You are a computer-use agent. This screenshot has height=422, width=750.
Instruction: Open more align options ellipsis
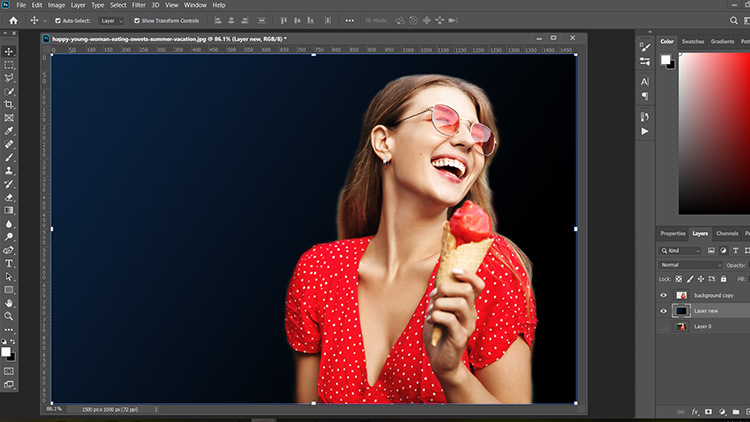pos(350,21)
